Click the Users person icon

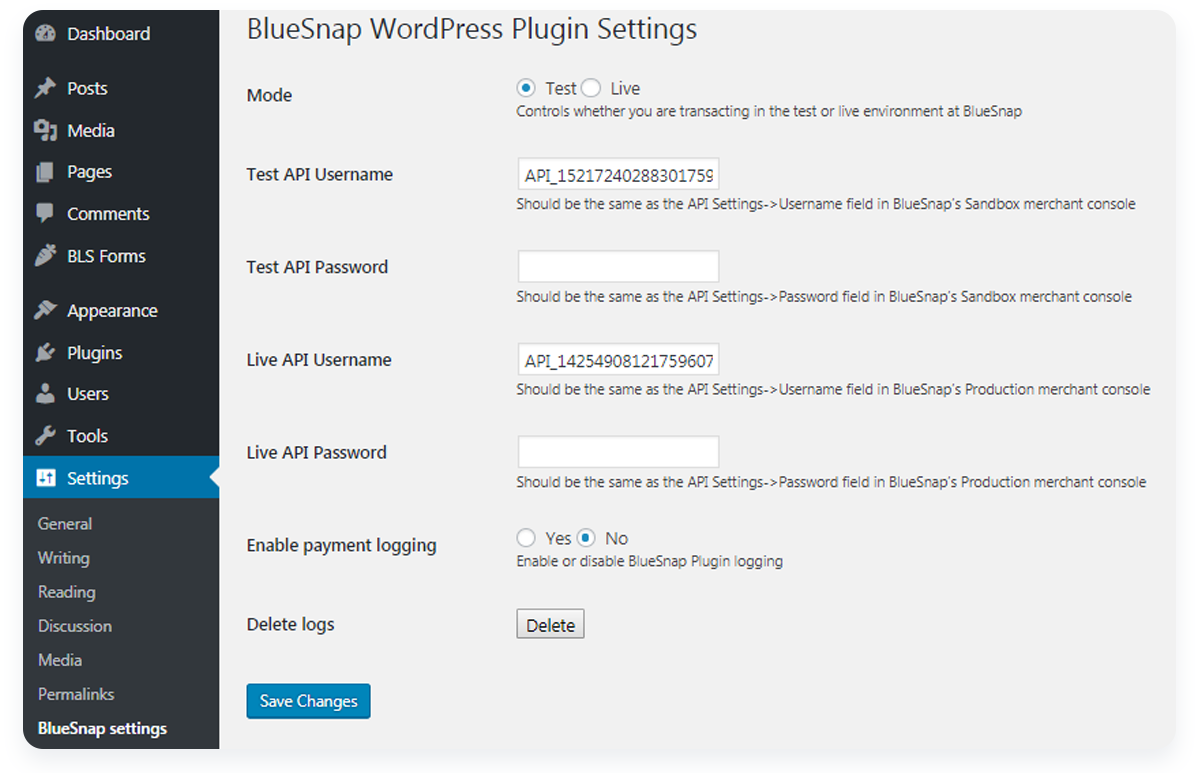coord(45,393)
